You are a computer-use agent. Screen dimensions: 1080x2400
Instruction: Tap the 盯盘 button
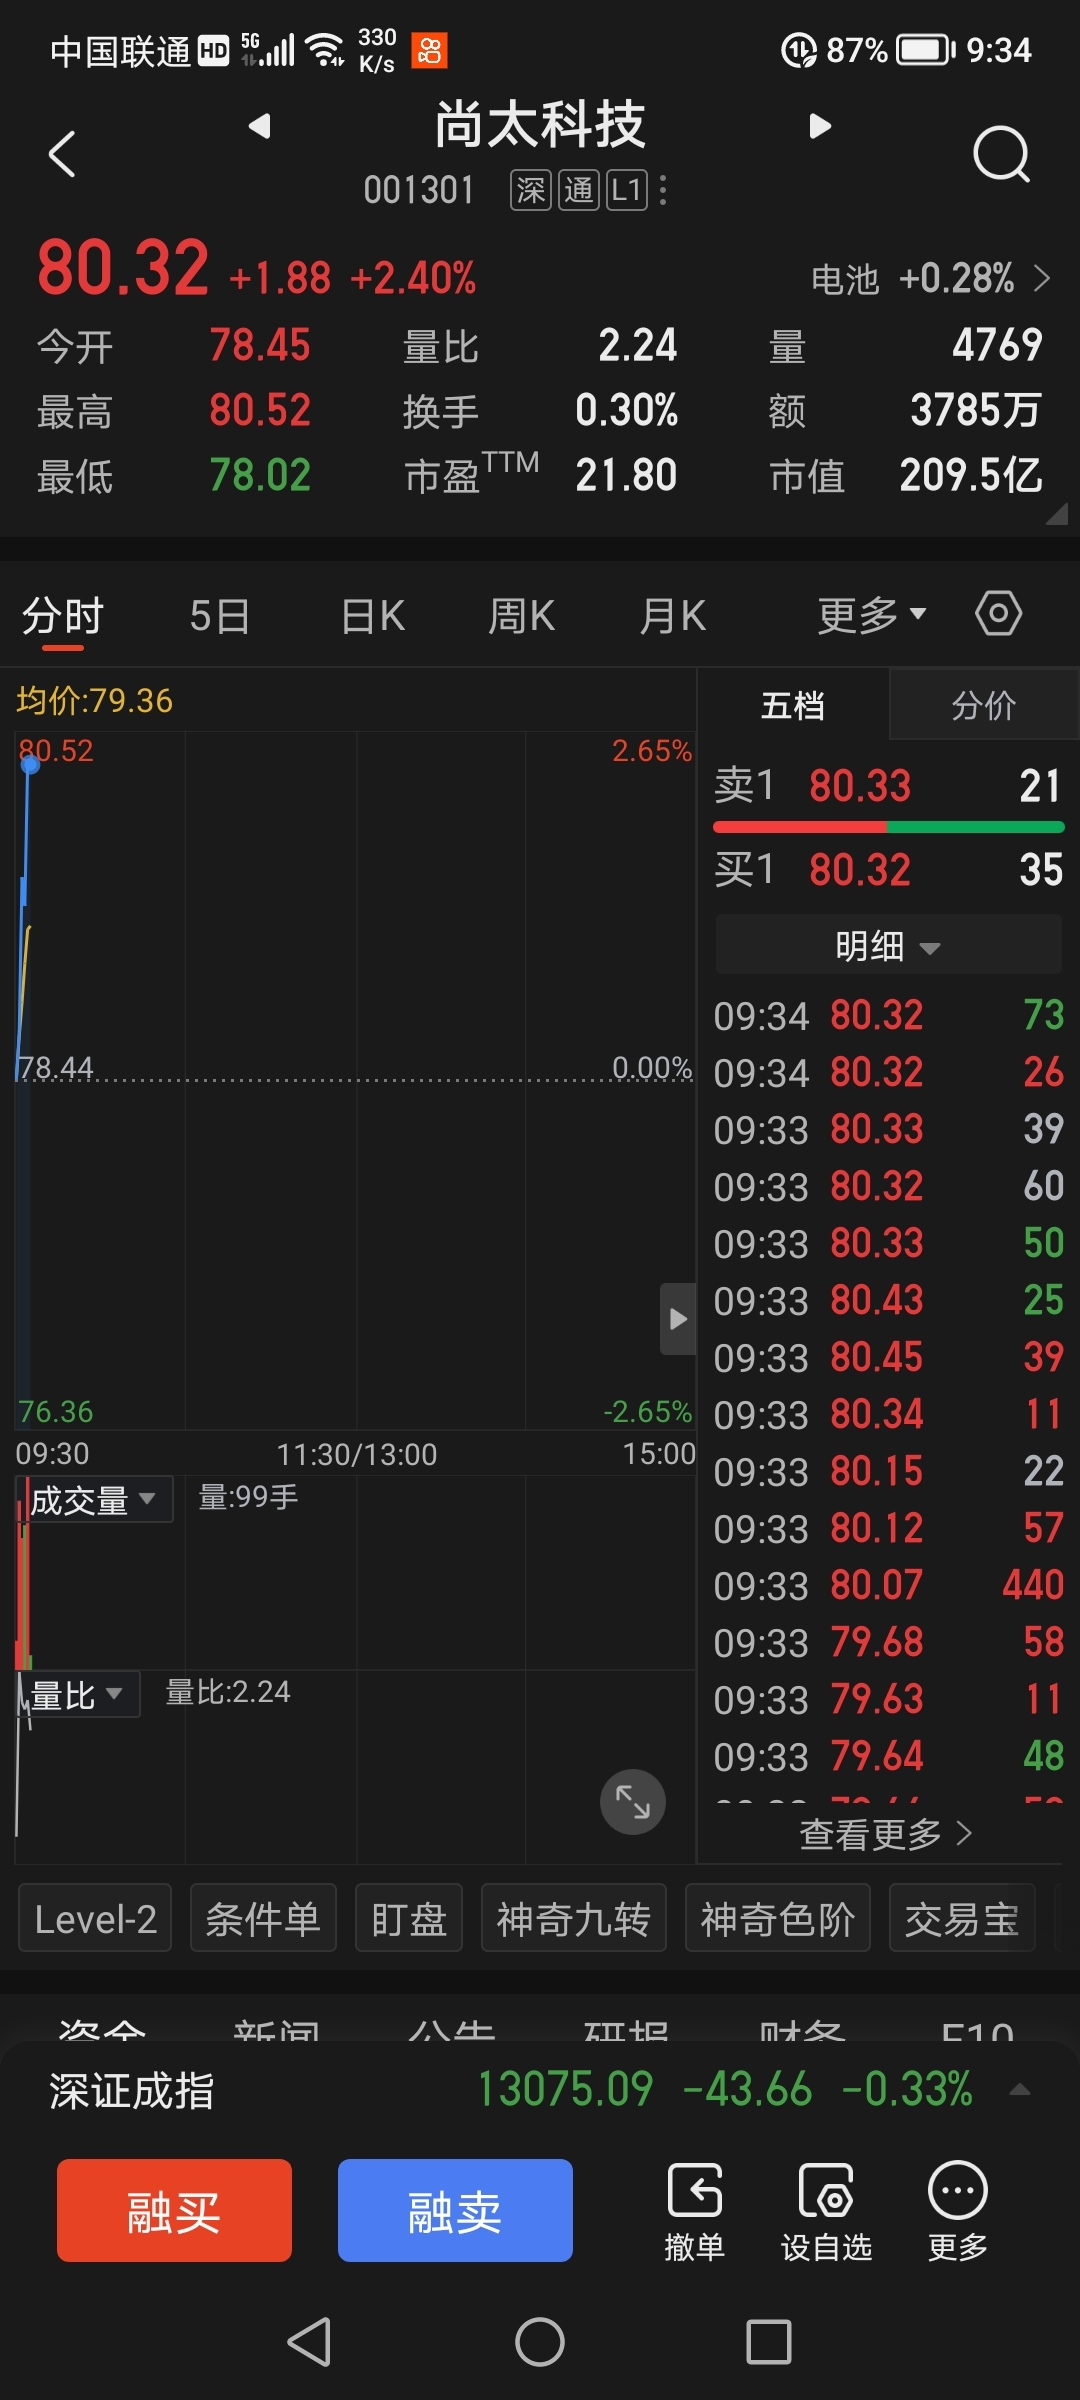coord(409,1918)
